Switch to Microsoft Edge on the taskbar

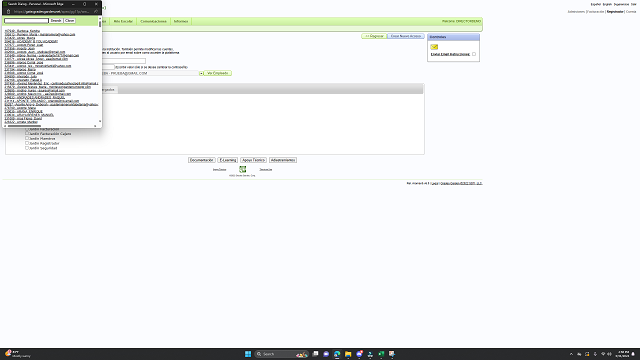tap(337, 354)
